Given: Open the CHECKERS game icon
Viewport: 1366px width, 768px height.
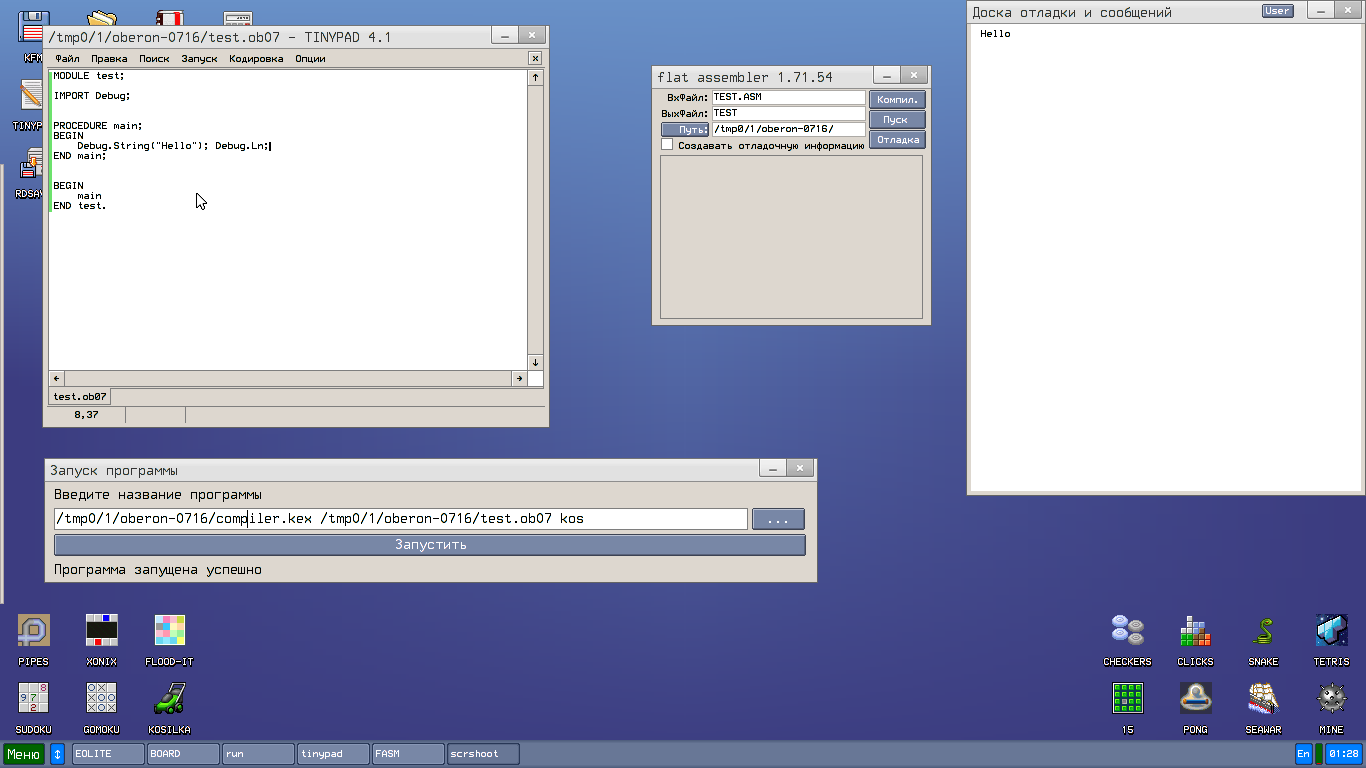Looking at the screenshot, I should click(x=1127, y=632).
